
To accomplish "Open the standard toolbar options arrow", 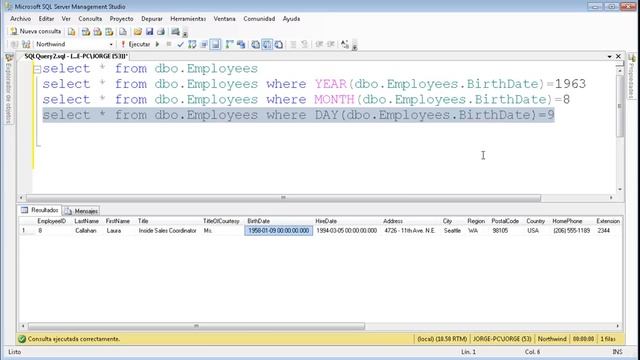I will (185, 34).
